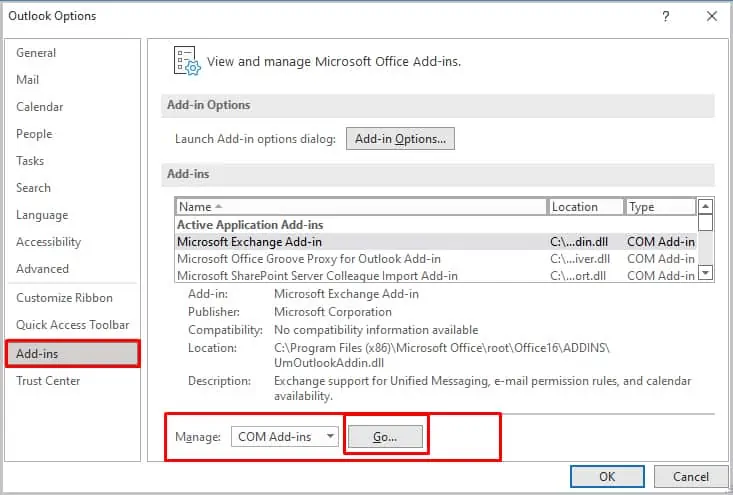Confirm with the OK button
This screenshot has height=495, width=733.
[607, 476]
